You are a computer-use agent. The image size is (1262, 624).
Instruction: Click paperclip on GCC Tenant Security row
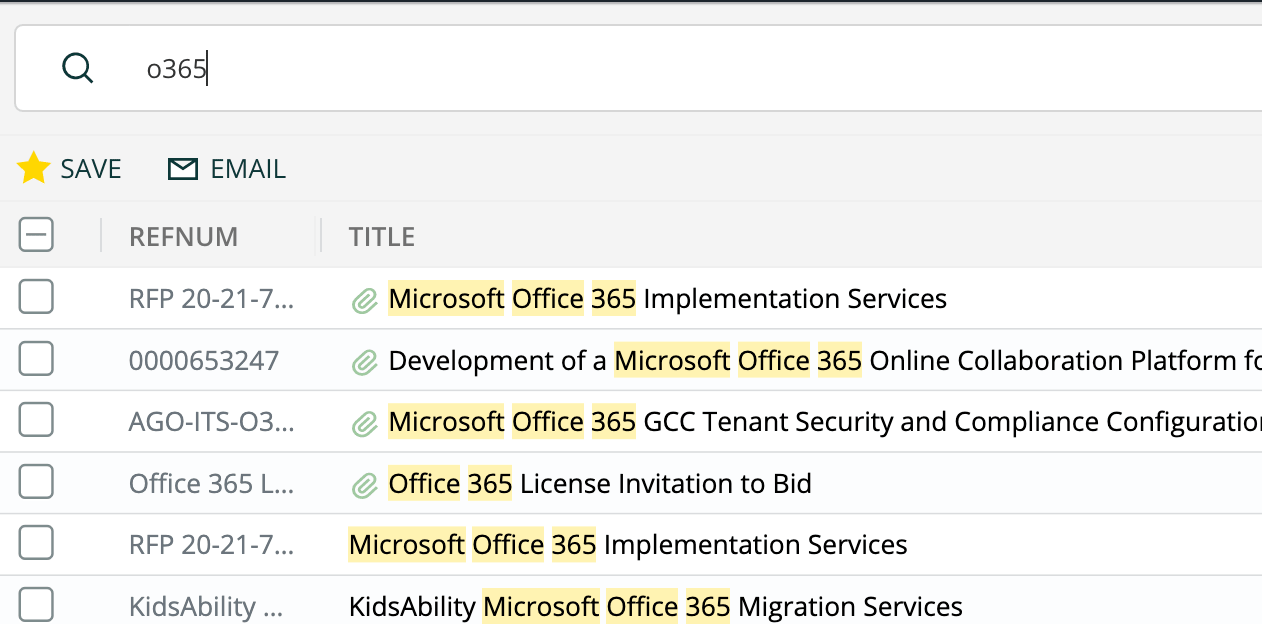(364, 423)
